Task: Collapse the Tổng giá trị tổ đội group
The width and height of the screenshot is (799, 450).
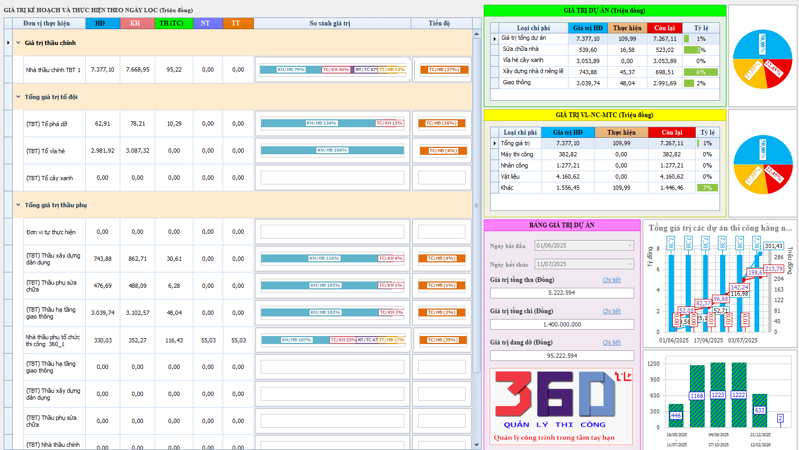Action: coord(18,97)
